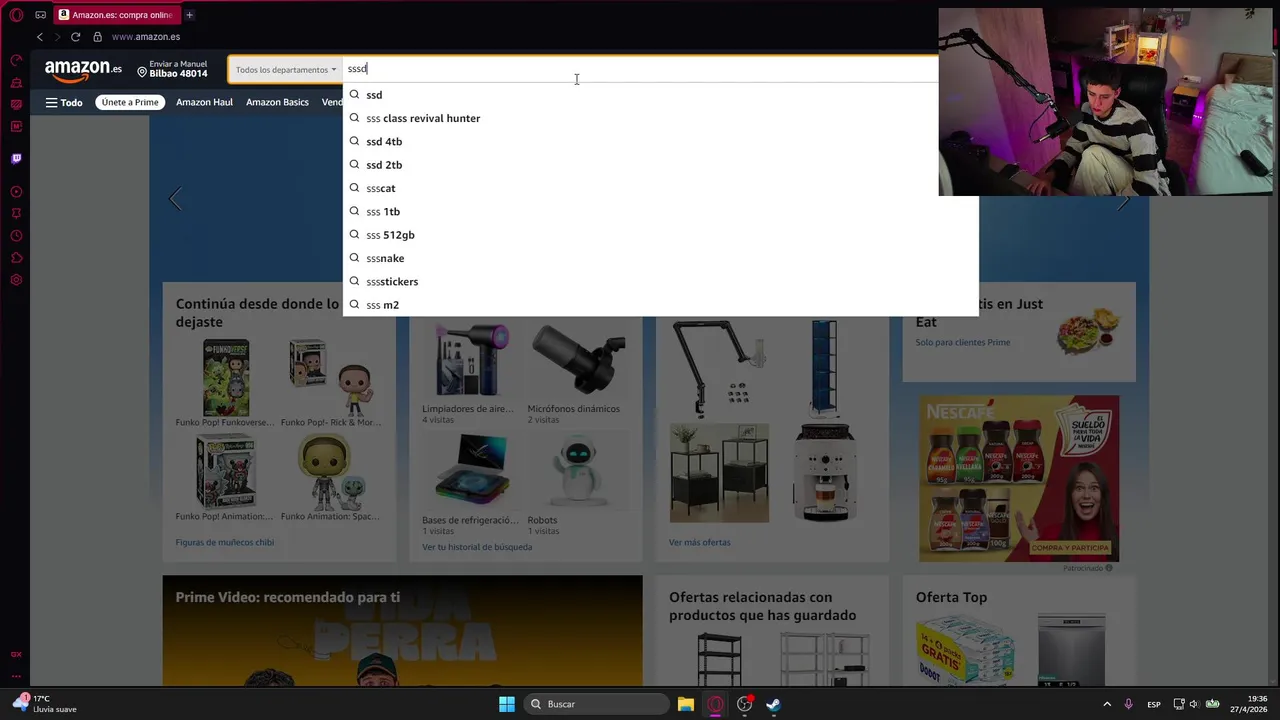Screen dimensions: 1280x720
Task: Open Amazon Basics in navigation bar
Action: pyautogui.click(x=277, y=102)
